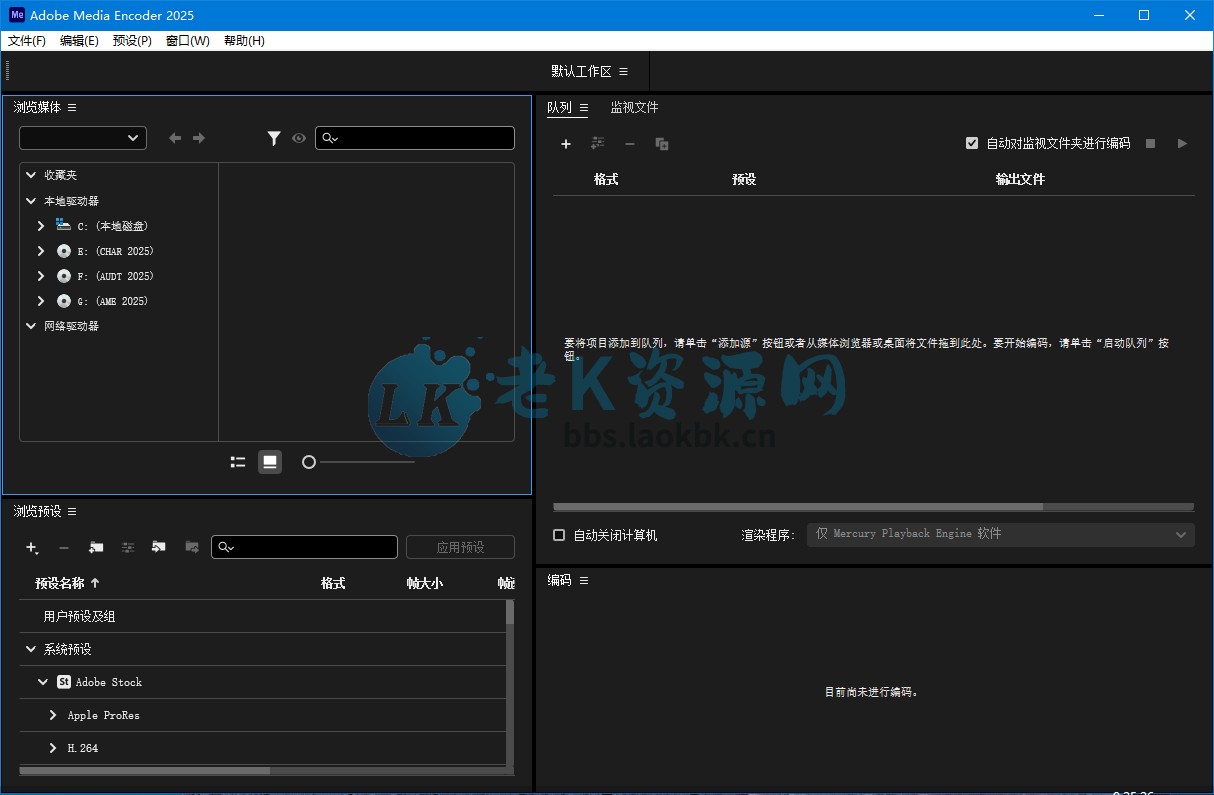
Task: Open the 队列 panel menu icon
Action: click(584, 107)
